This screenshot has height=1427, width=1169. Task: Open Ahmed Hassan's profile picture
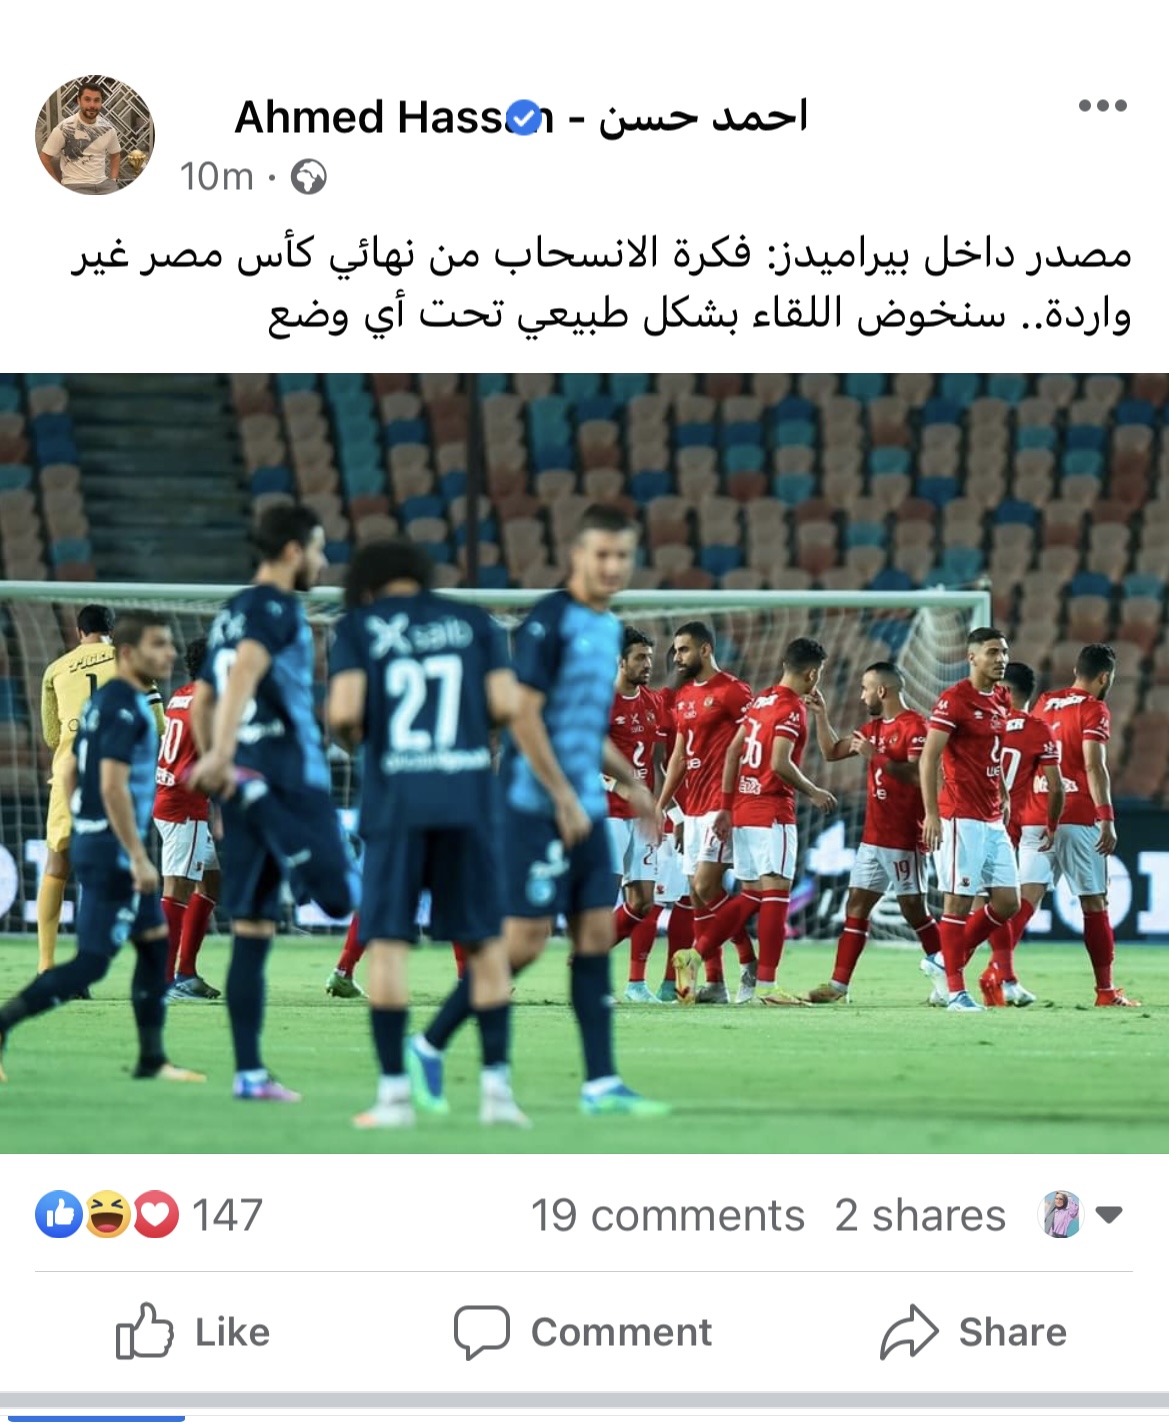95,134
